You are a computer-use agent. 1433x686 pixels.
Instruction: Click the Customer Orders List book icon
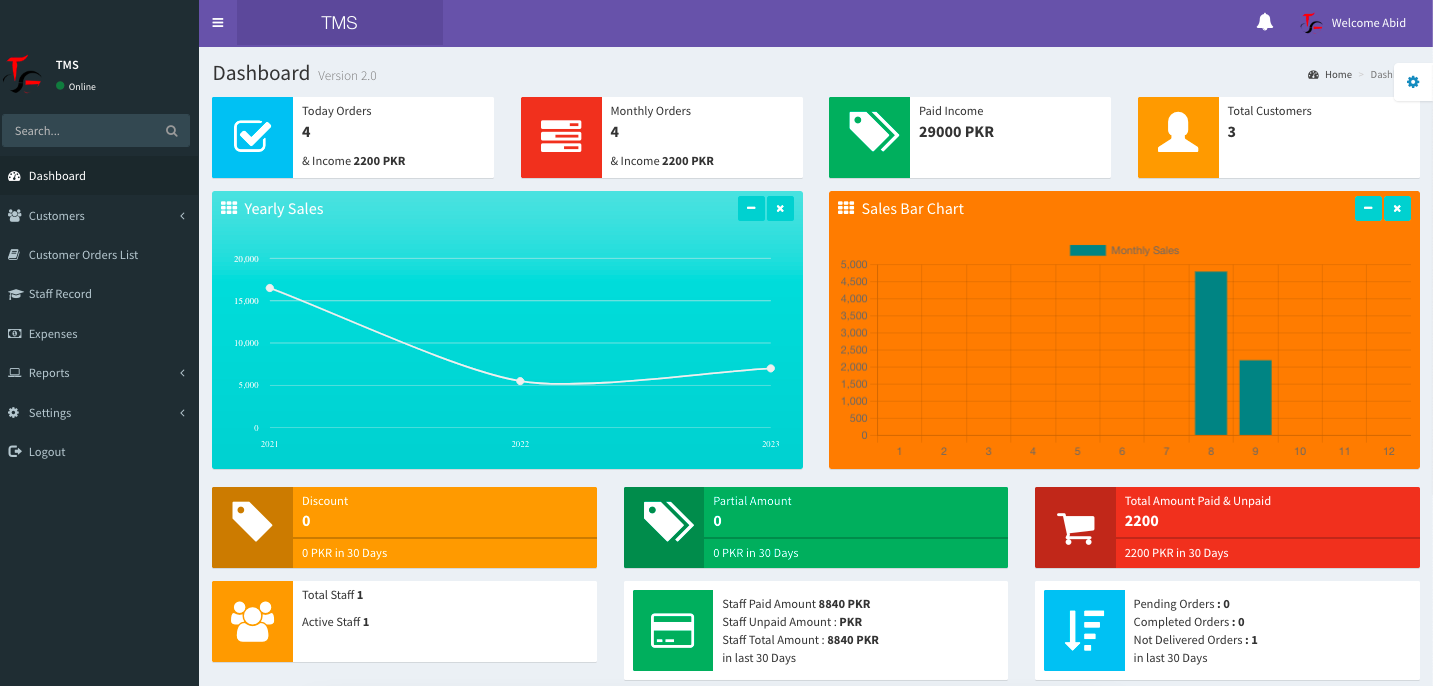[14, 255]
